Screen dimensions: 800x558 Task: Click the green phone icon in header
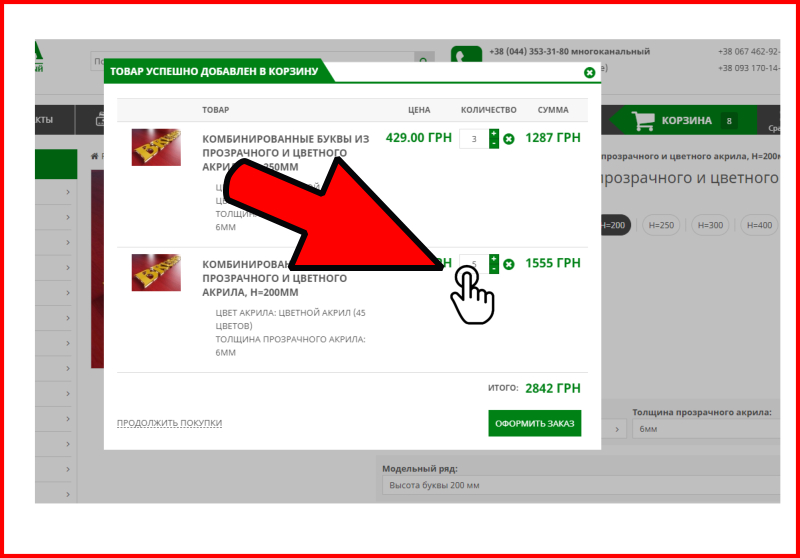tap(465, 60)
